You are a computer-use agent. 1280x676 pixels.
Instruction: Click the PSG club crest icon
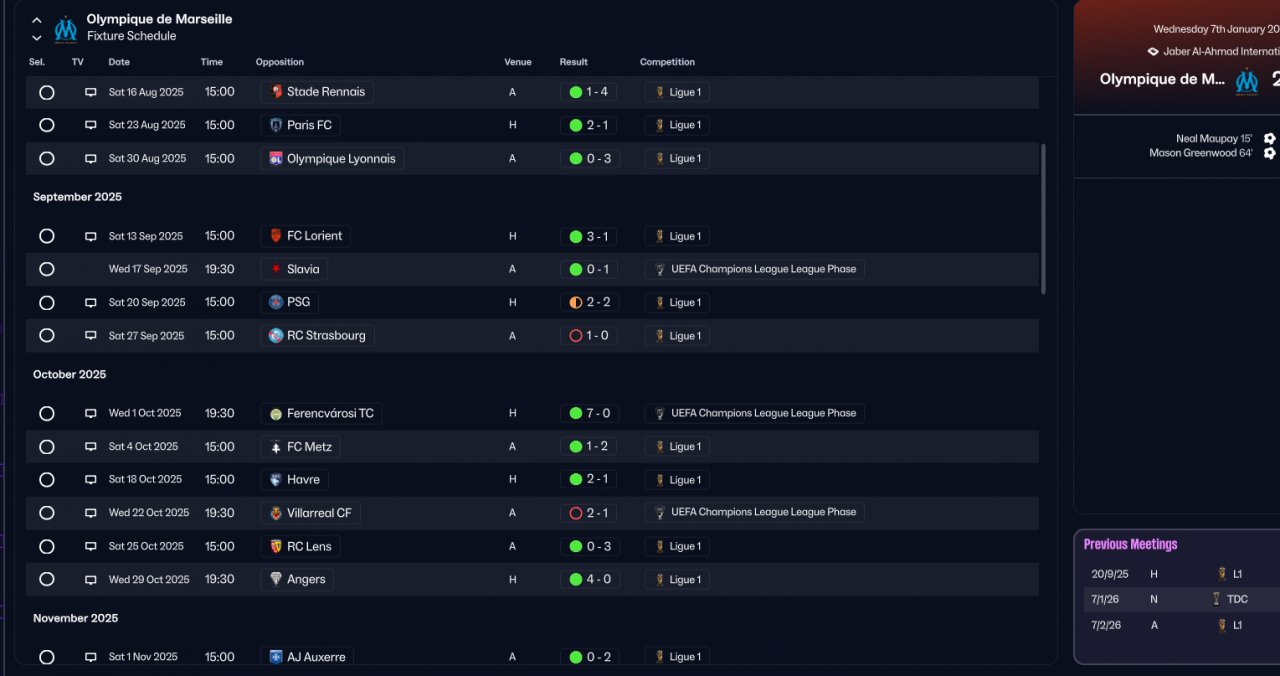click(276, 302)
